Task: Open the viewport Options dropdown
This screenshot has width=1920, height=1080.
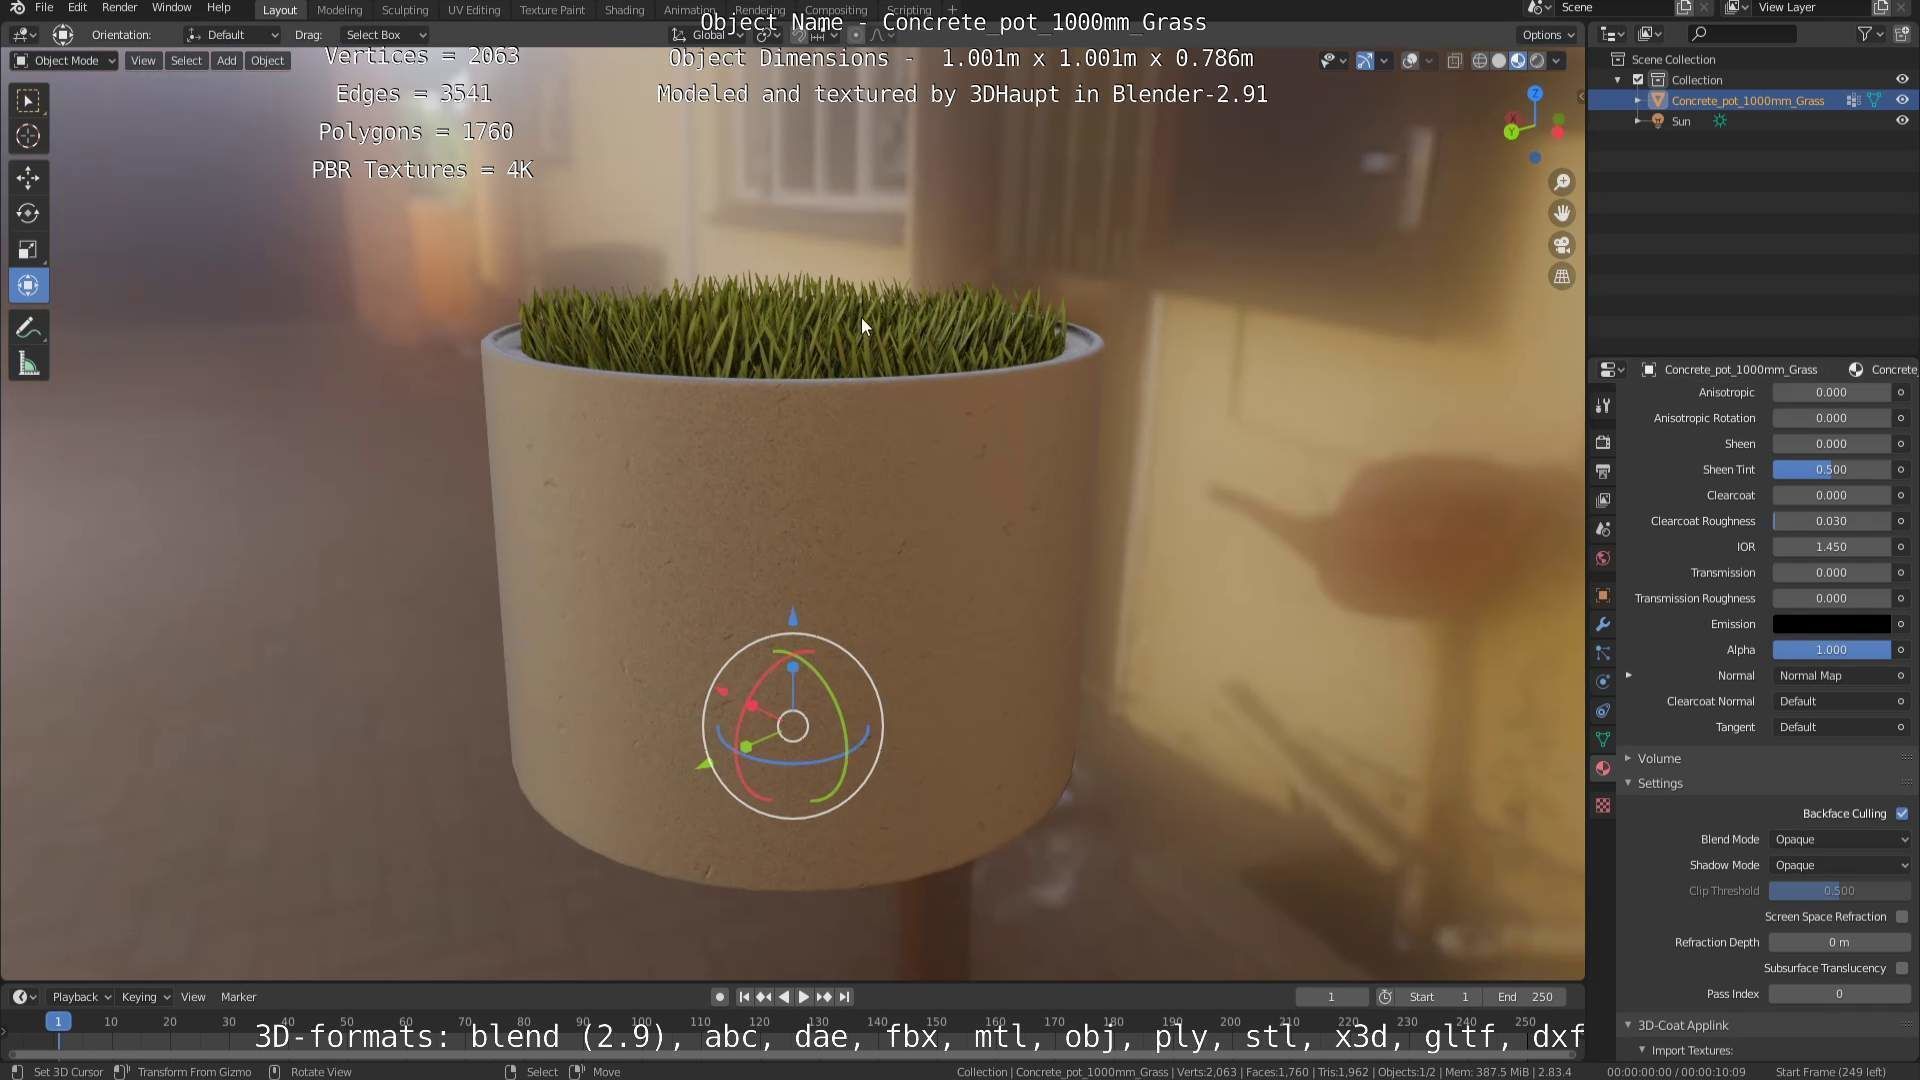Action: 1548,35
